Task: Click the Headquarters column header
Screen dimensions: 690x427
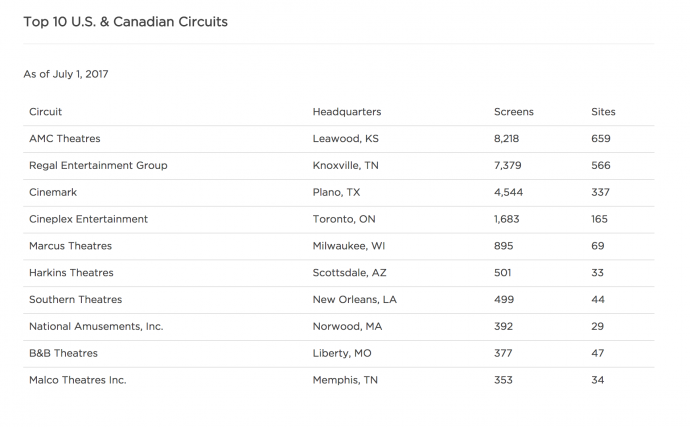Action: coord(347,111)
